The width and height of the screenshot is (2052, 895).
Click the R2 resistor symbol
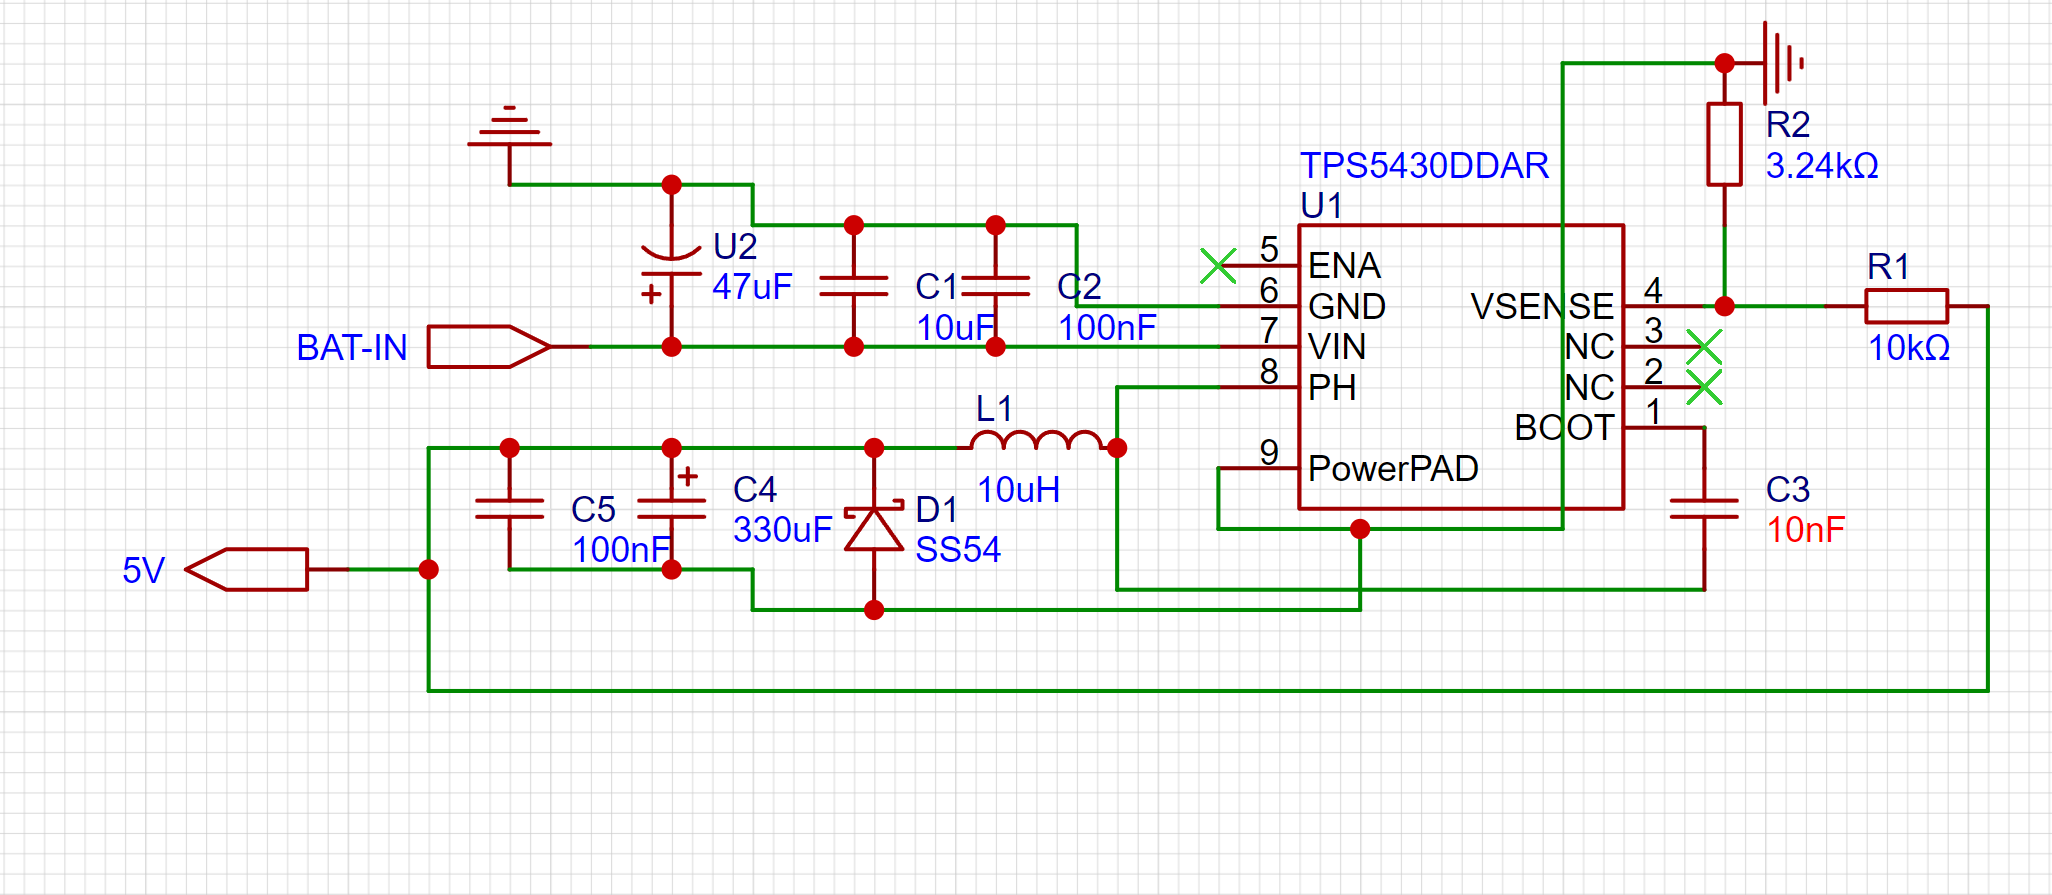pos(1724,144)
